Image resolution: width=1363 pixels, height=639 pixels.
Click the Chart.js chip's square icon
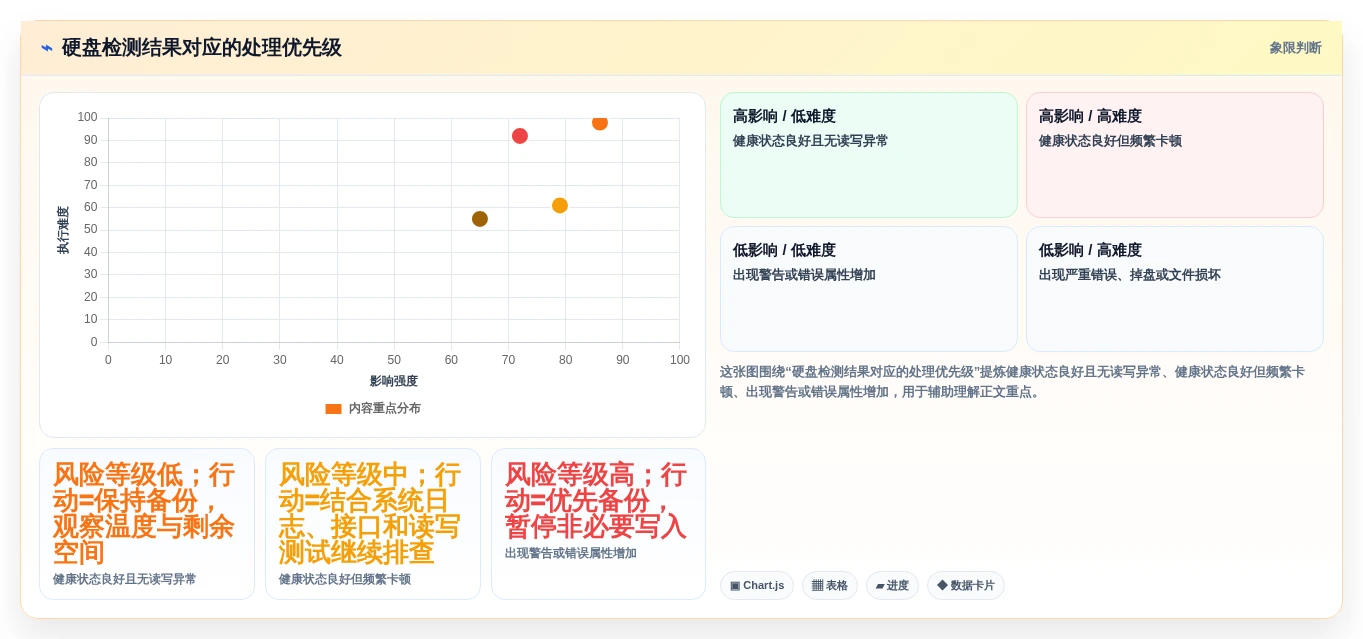(x=735, y=585)
